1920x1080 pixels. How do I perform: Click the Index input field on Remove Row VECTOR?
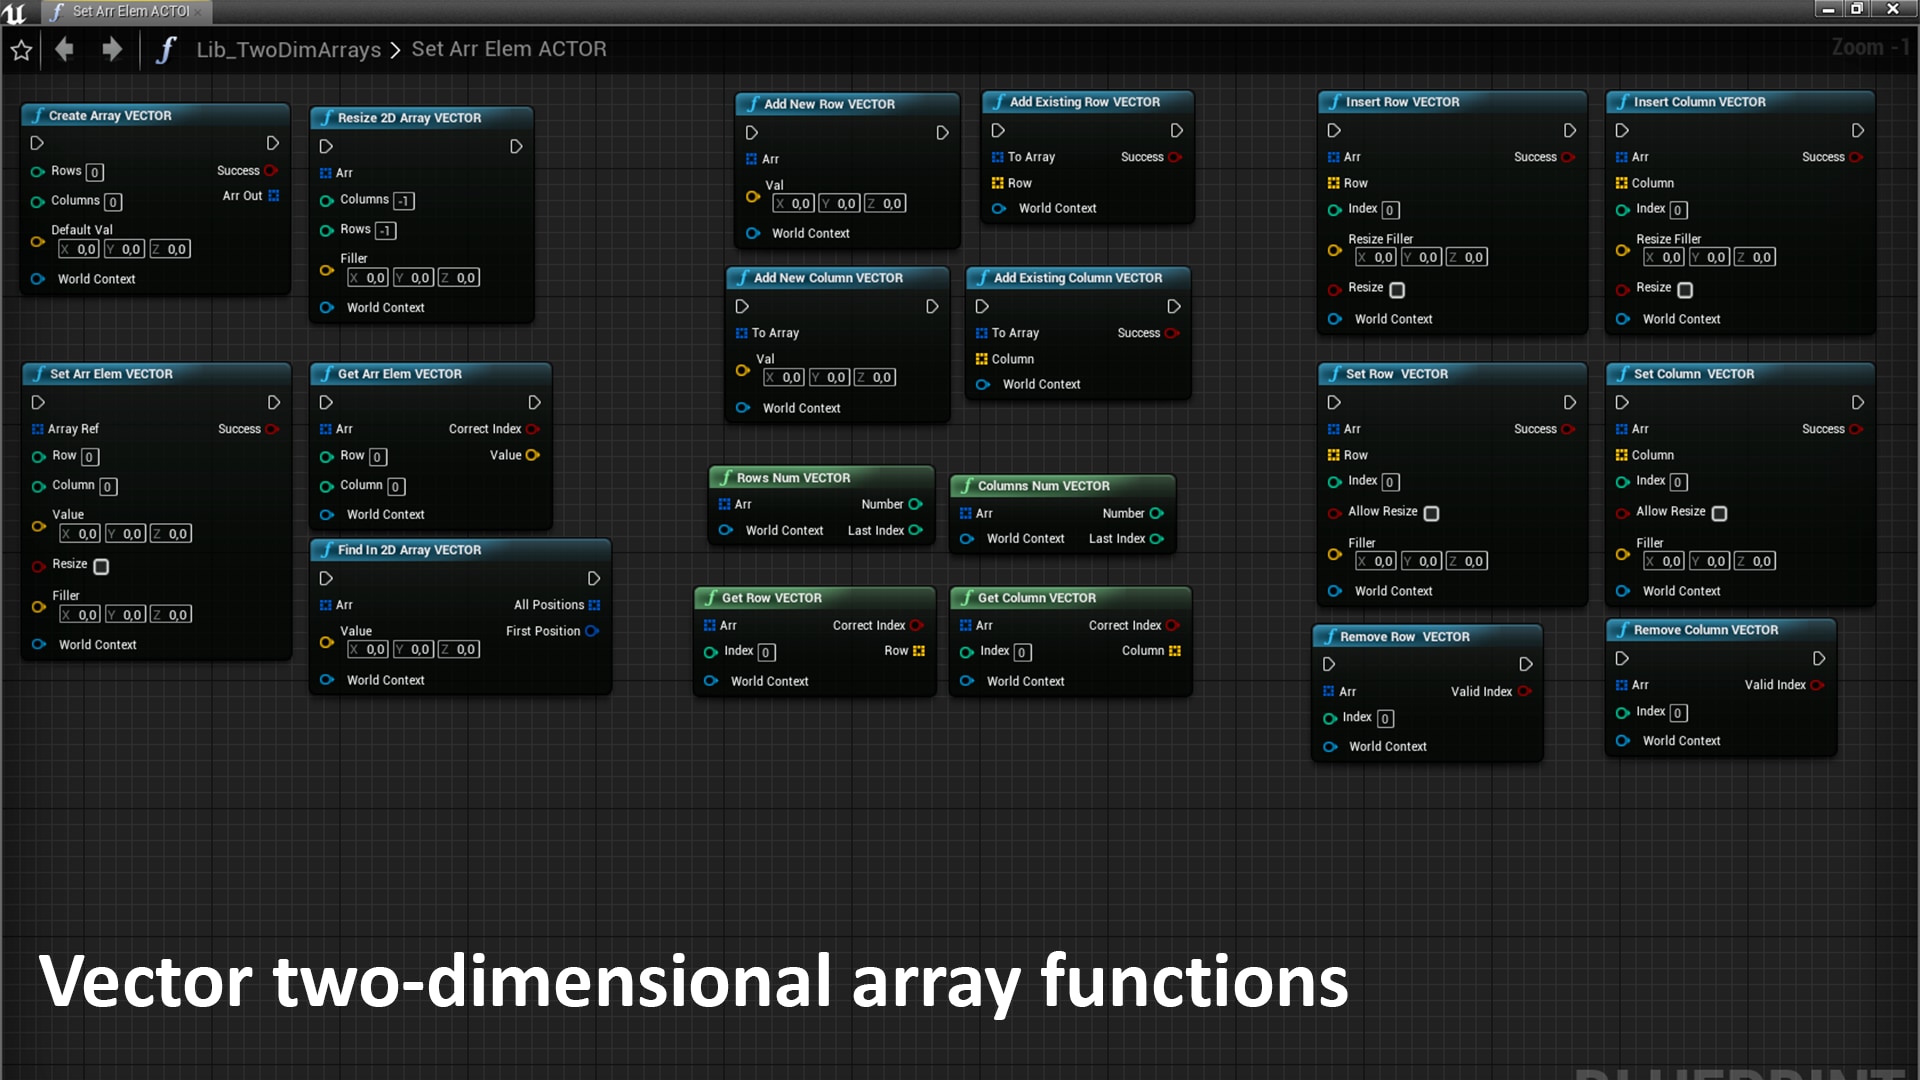coord(1384,718)
